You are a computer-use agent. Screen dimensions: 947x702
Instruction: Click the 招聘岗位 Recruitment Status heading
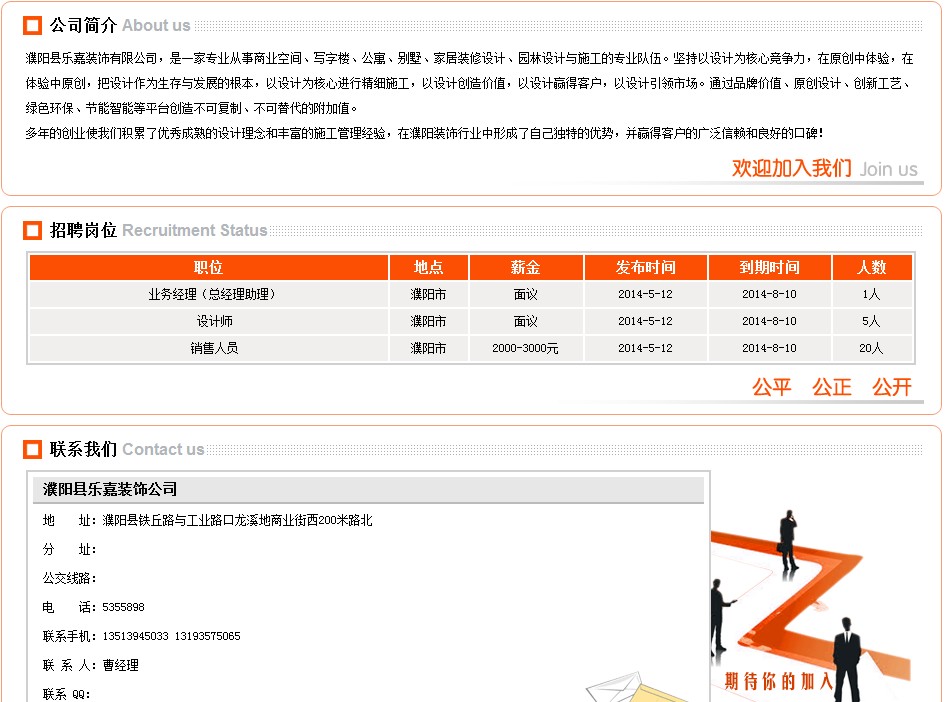(x=158, y=230)
